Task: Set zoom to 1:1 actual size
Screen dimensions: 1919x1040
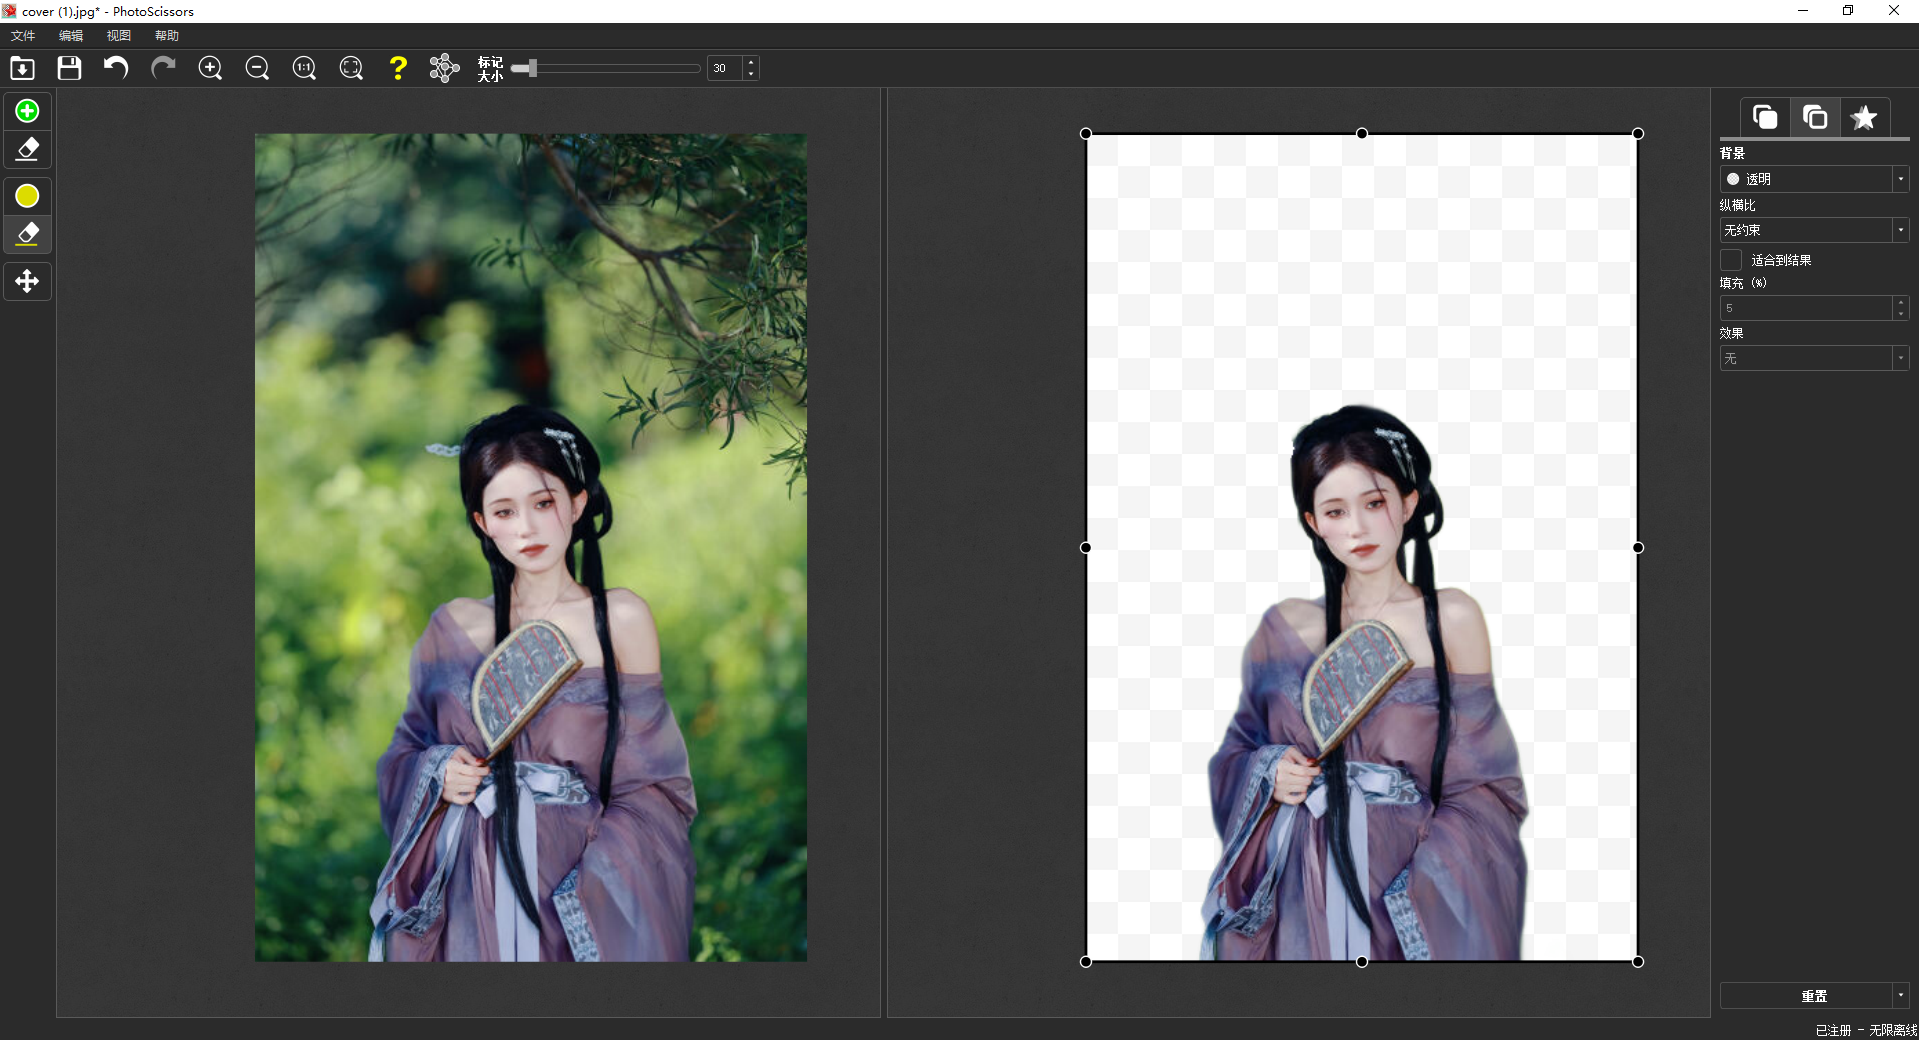Action: [304, 68]
